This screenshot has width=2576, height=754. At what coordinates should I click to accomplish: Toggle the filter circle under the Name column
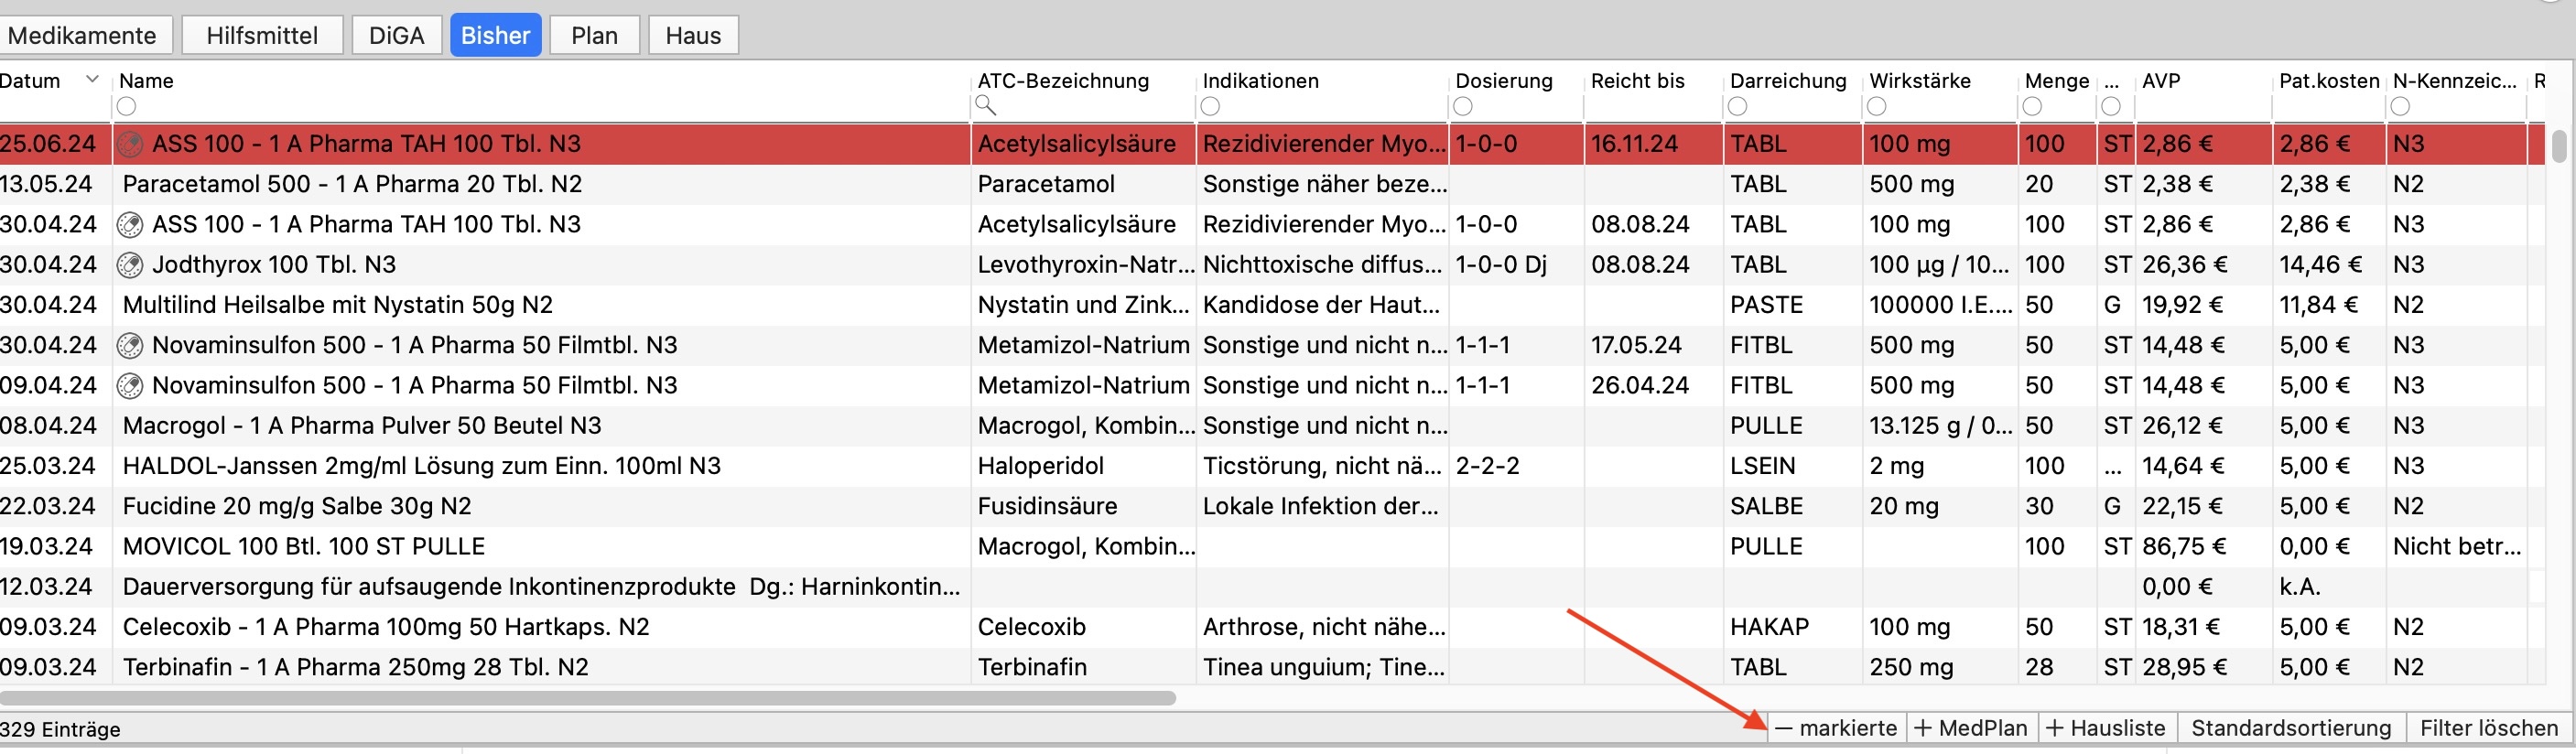(126, 106)
